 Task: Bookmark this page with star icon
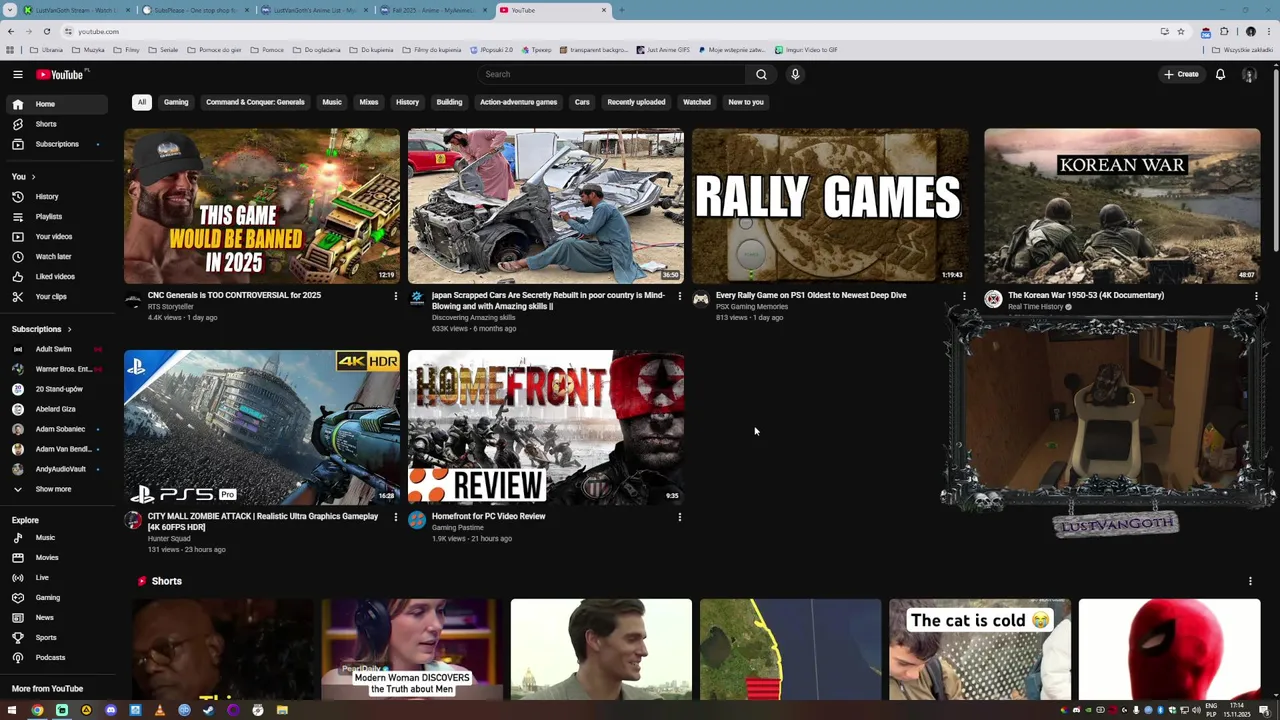pos(1180,31)
